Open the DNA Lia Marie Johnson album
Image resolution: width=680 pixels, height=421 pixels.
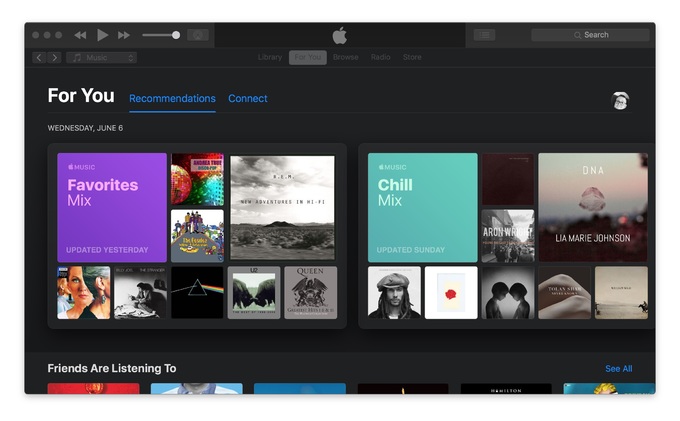(x=593, y=207)
